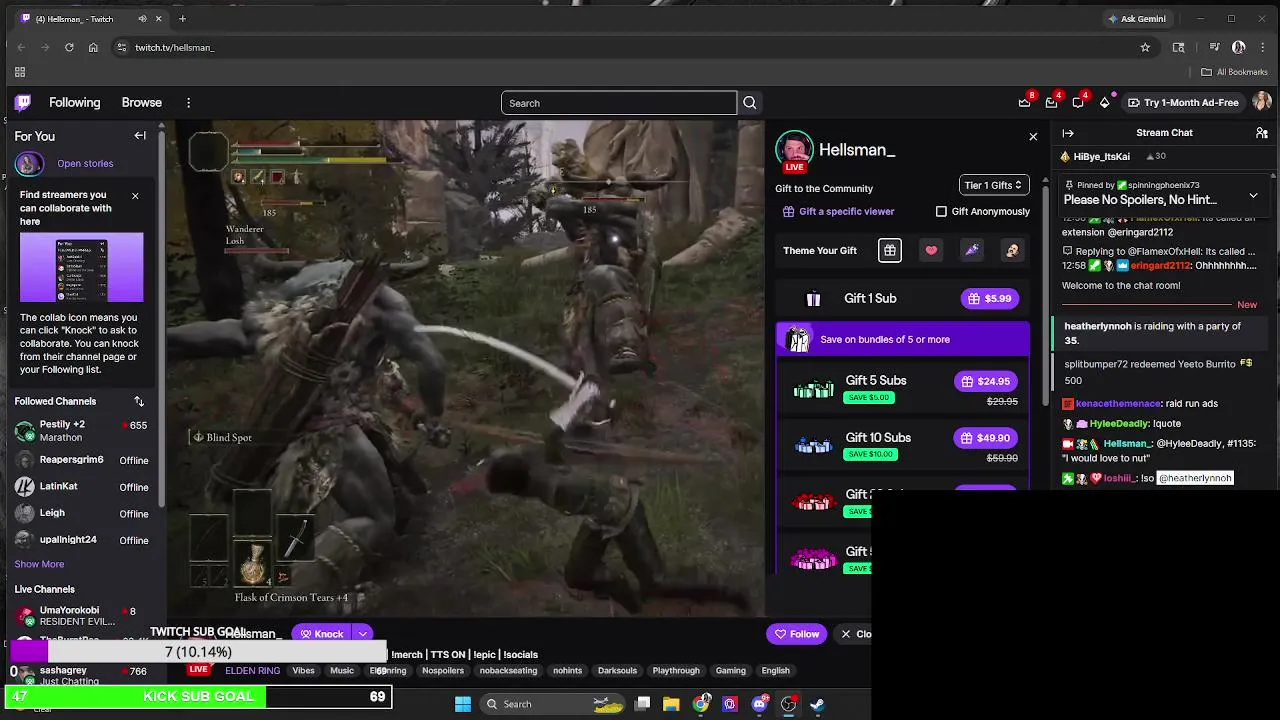This screenshot has height=720, width=1280.
Task: Close the gift subs panel
Action: (1033, 137)
